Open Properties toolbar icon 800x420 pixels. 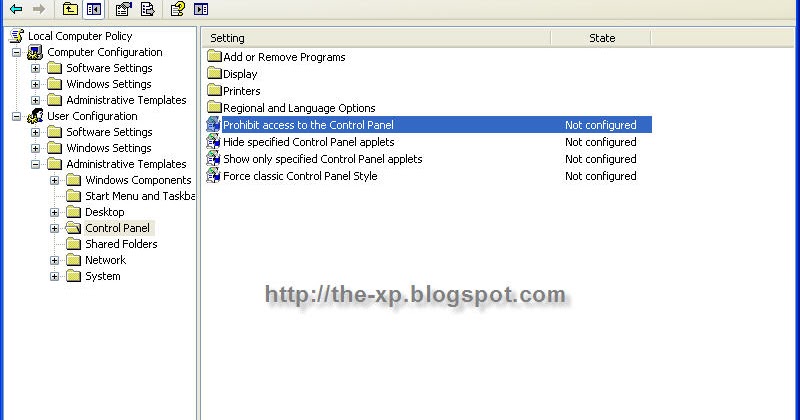pyautogui.click(x=123, y=9)
